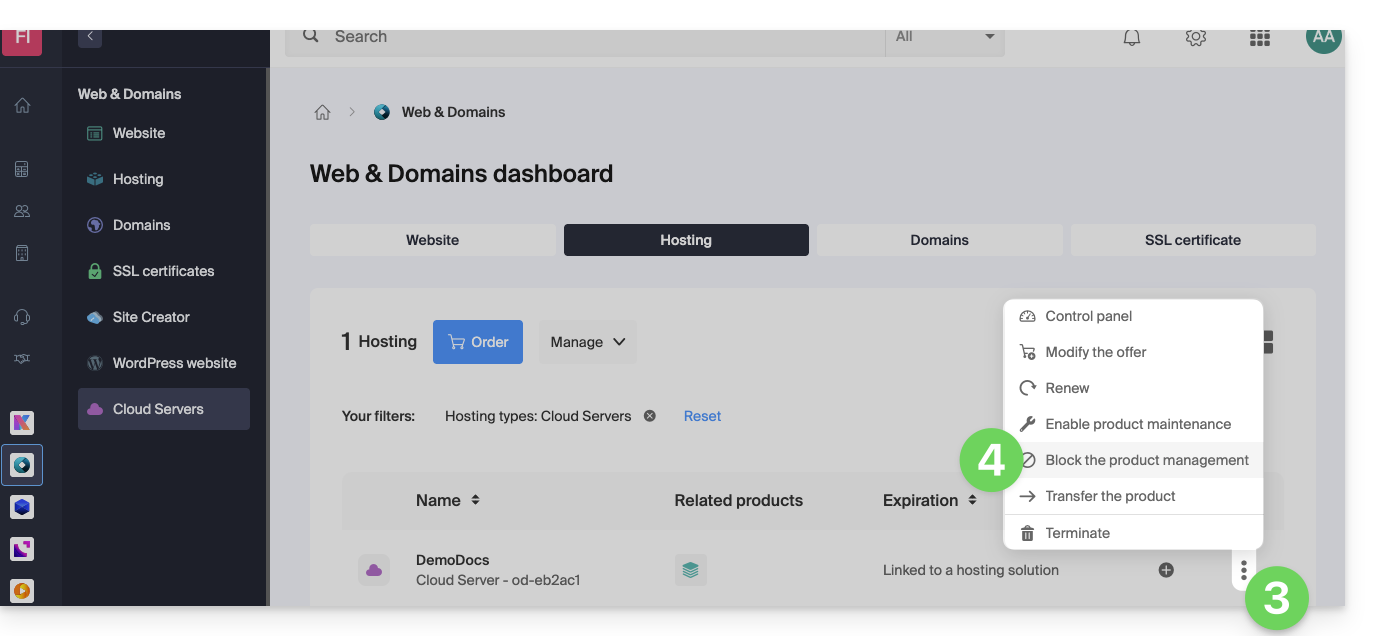Expand the Manage dropdown

pos(587,342)
